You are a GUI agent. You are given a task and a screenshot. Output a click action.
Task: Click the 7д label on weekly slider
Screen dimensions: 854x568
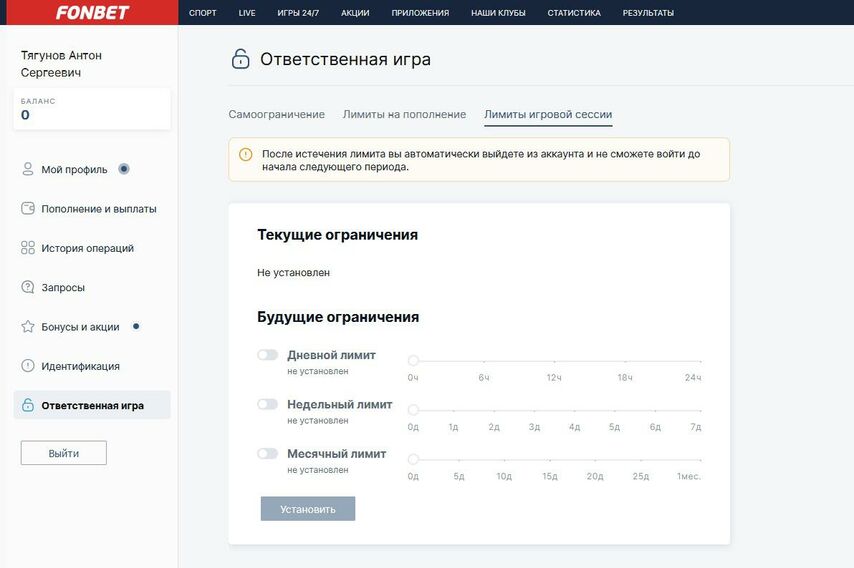point(696,427)
